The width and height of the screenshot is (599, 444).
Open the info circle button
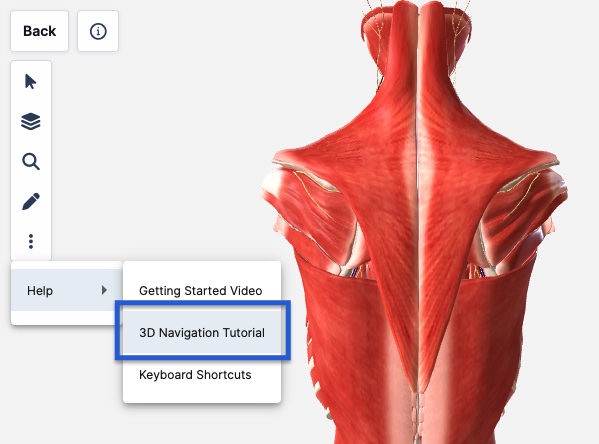(98, 31)
